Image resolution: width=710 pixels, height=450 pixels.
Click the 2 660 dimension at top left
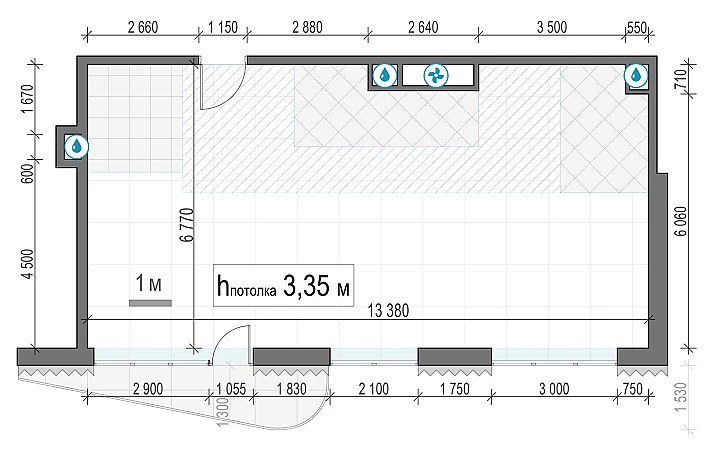click(x=143, y=27)
